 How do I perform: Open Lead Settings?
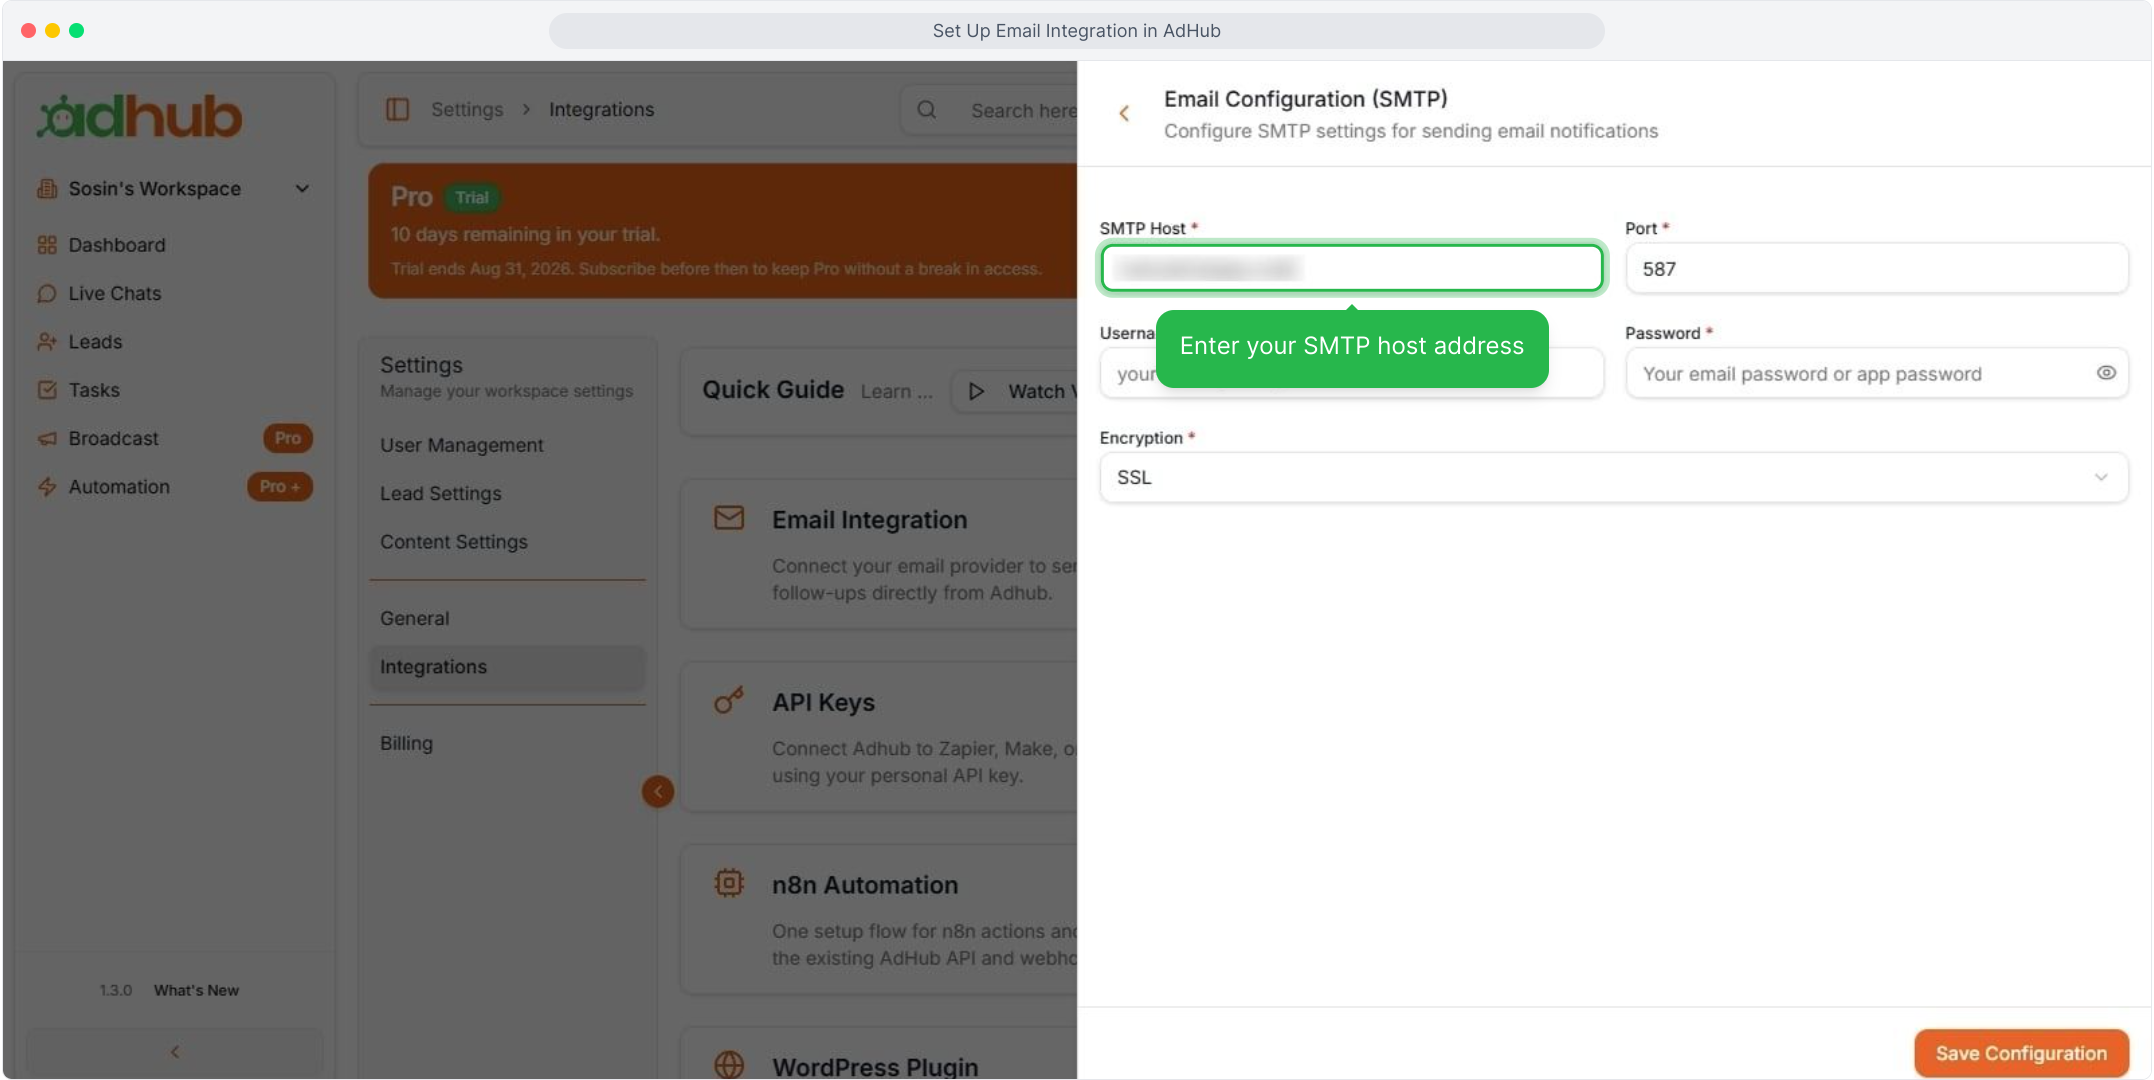tap(441, 493)
